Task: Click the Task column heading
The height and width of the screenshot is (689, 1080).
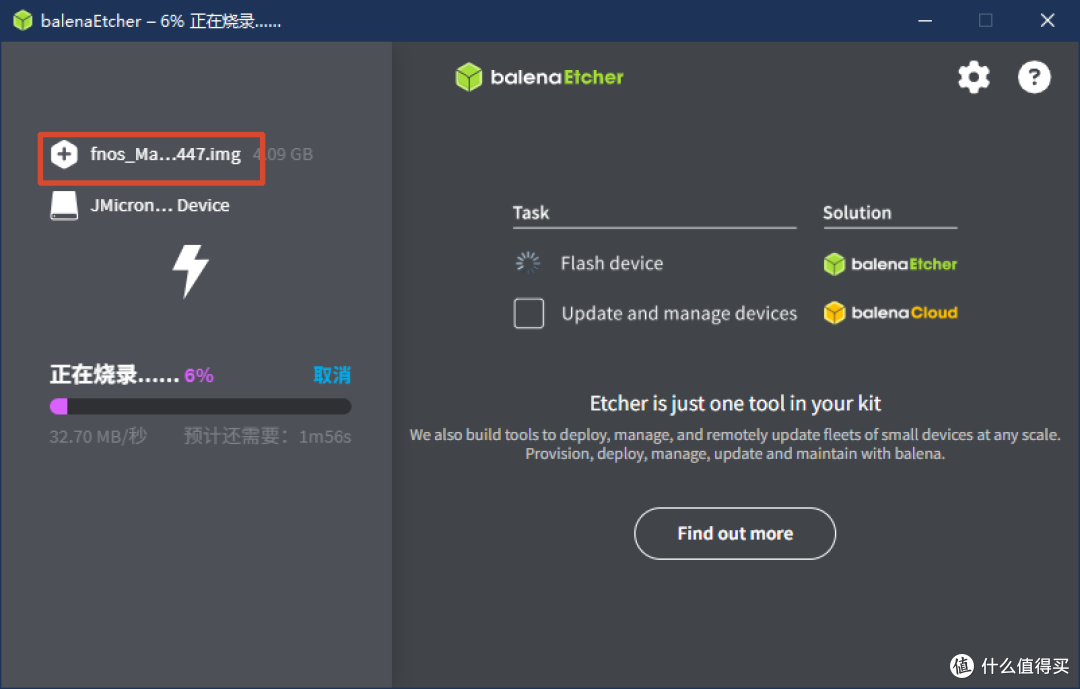Action: coord(531,213)
